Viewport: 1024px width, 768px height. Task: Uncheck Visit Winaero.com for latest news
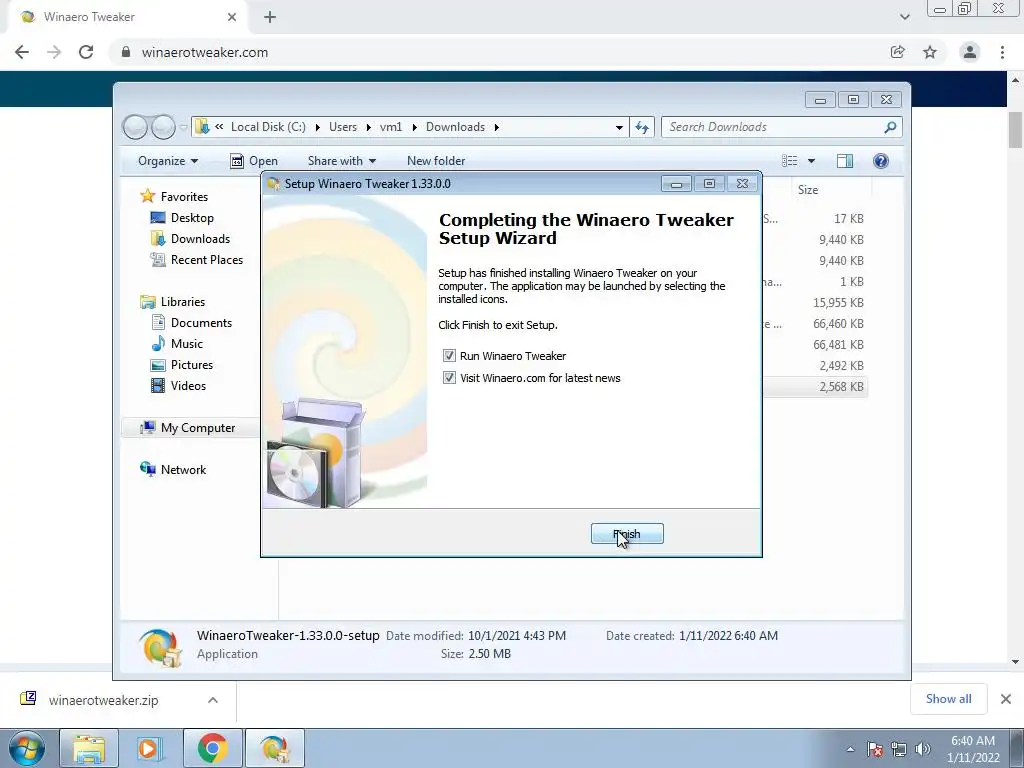coord(449,378)
